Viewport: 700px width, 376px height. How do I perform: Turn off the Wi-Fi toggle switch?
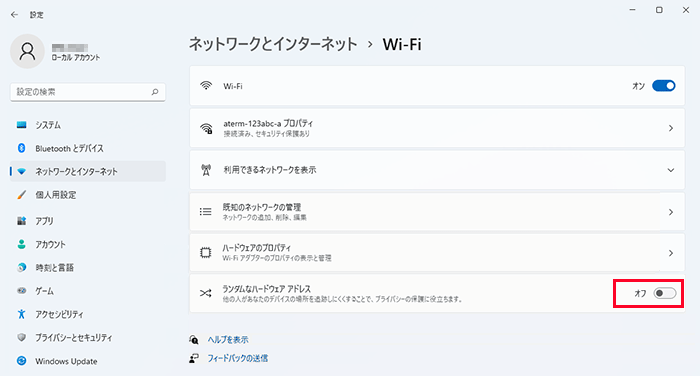point(664,86)
